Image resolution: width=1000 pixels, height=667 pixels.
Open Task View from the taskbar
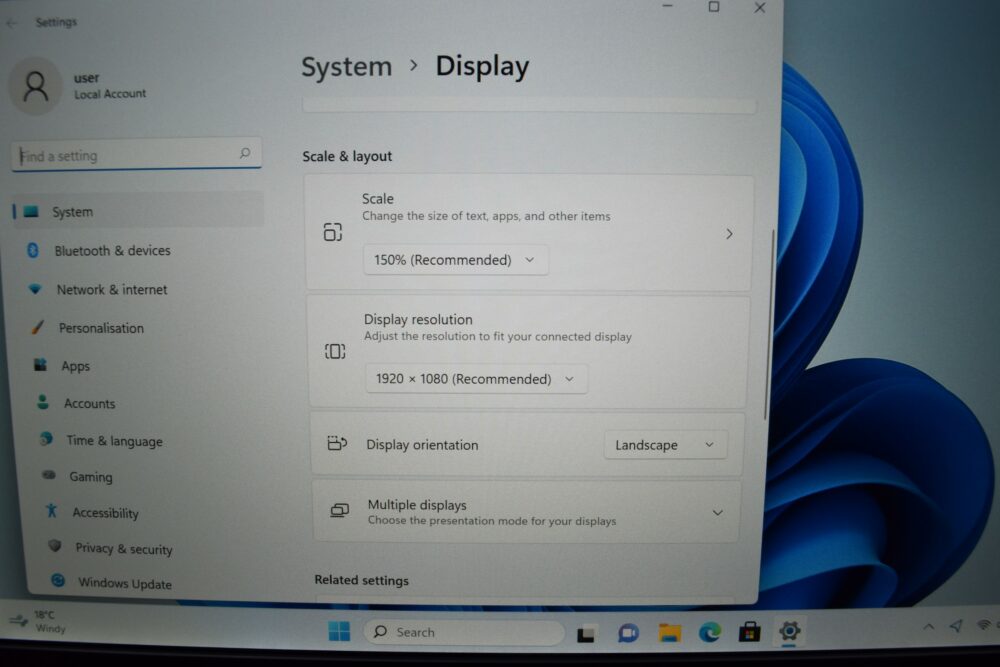(585, 634)
